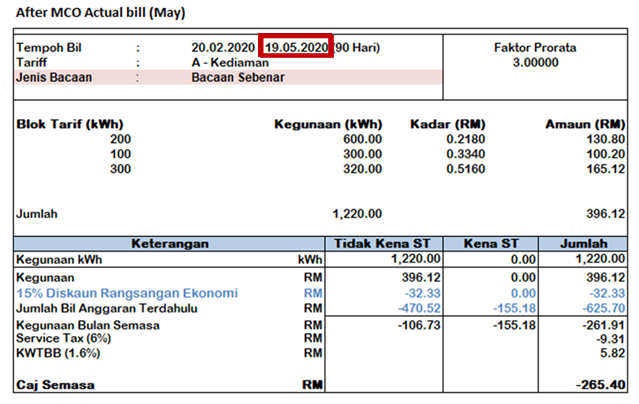Click the "Amaun (RM)" column header
The height and width of the screenshot is (404, 639).
585,124
